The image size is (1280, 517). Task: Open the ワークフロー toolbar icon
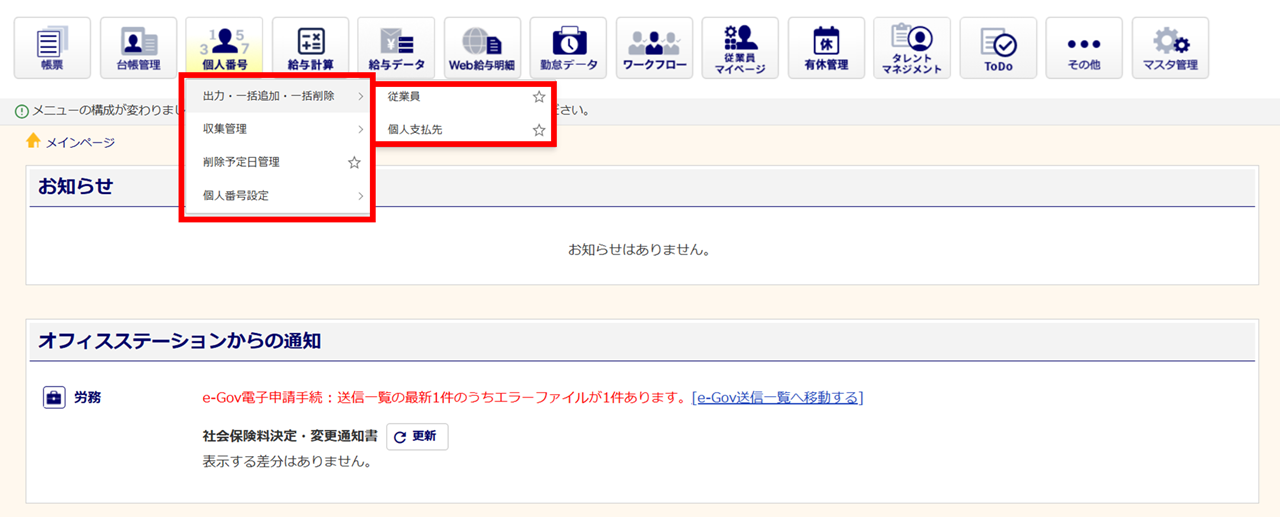coord(653,48)
